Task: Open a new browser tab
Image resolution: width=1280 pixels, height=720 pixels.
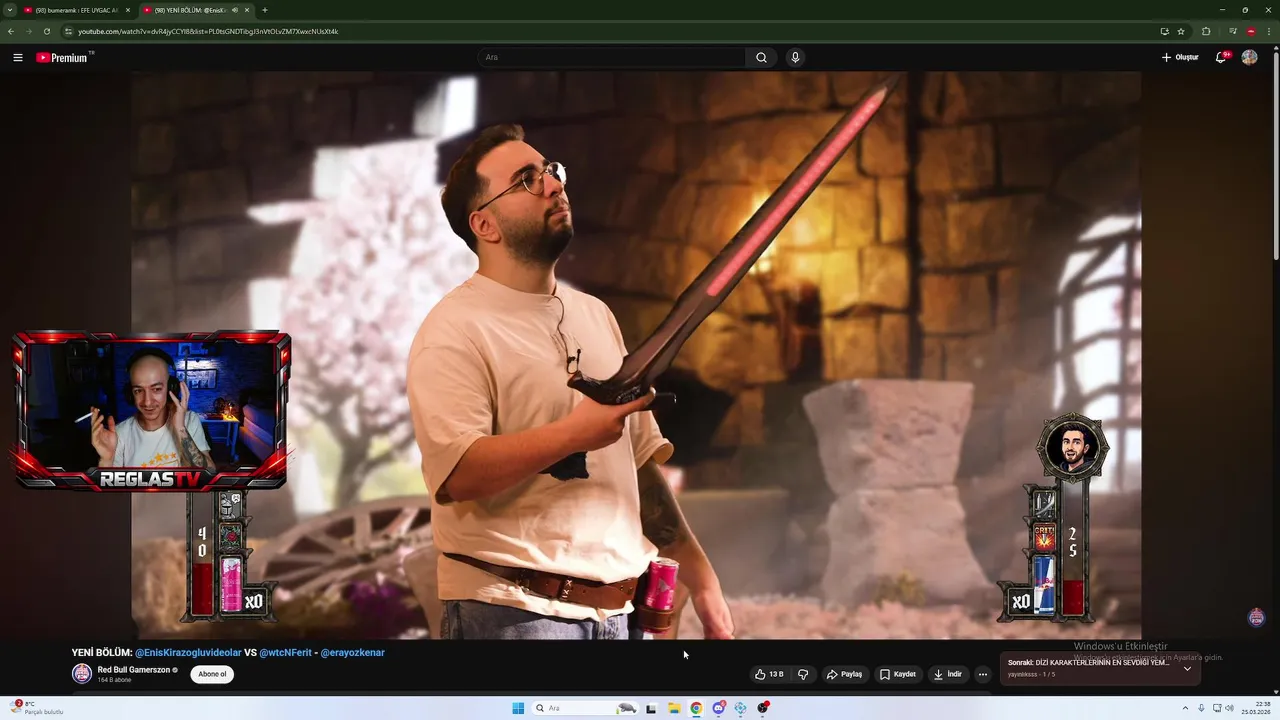Action: point(265,10)
